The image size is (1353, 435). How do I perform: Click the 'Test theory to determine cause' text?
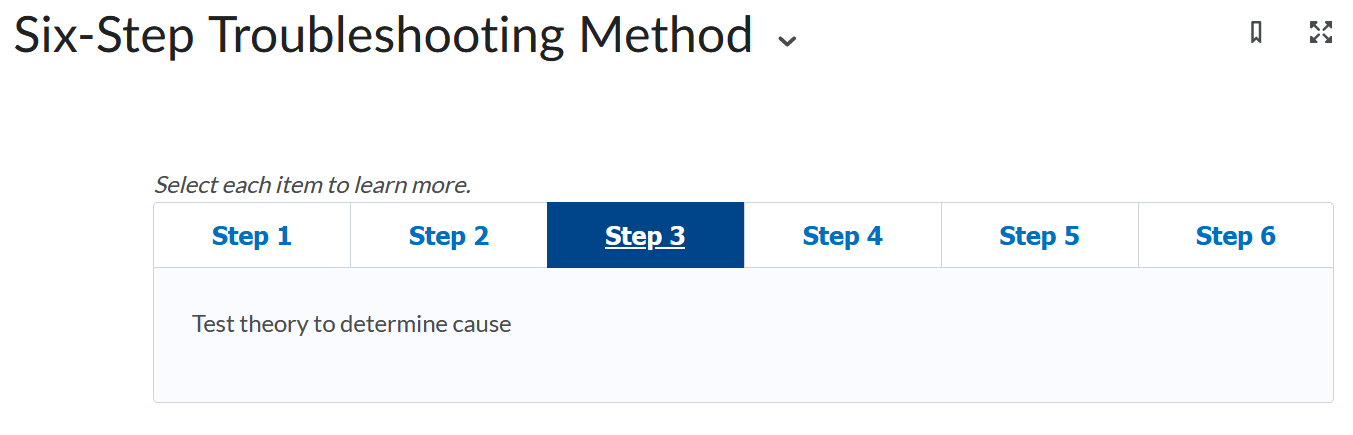click(x=351, y=324)
